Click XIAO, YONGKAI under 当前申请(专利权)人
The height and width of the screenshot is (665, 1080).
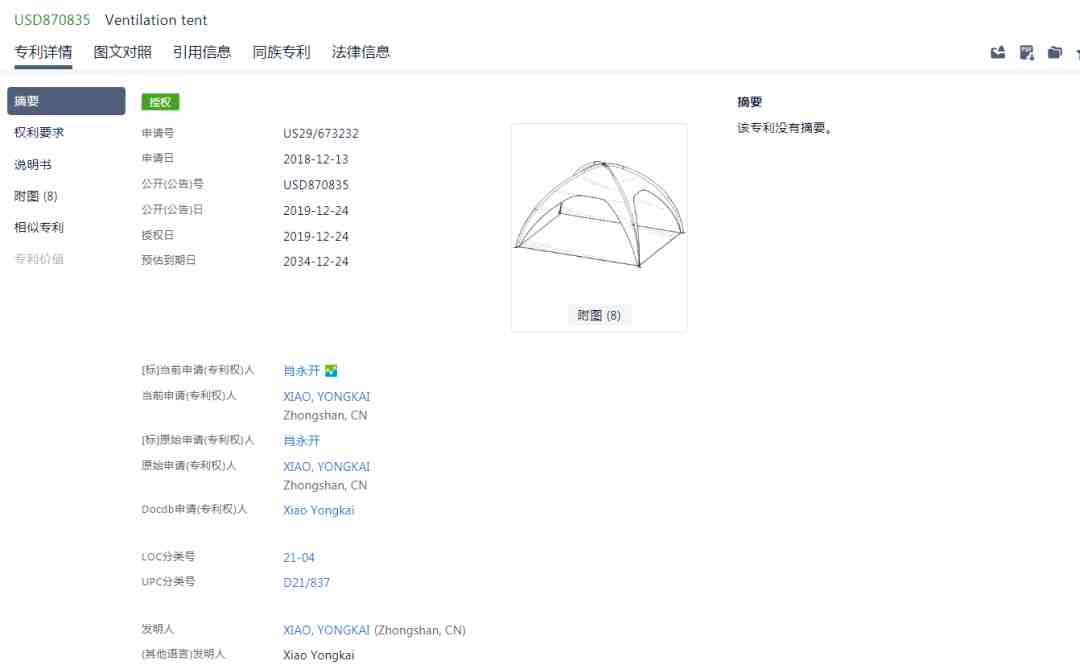[x=326, y=396]
